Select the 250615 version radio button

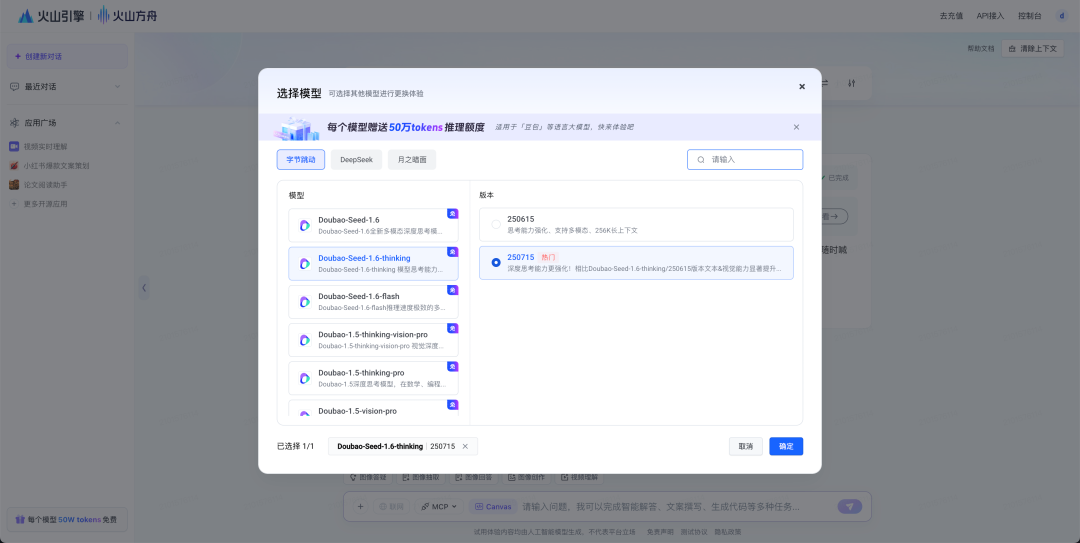point(496,225)
